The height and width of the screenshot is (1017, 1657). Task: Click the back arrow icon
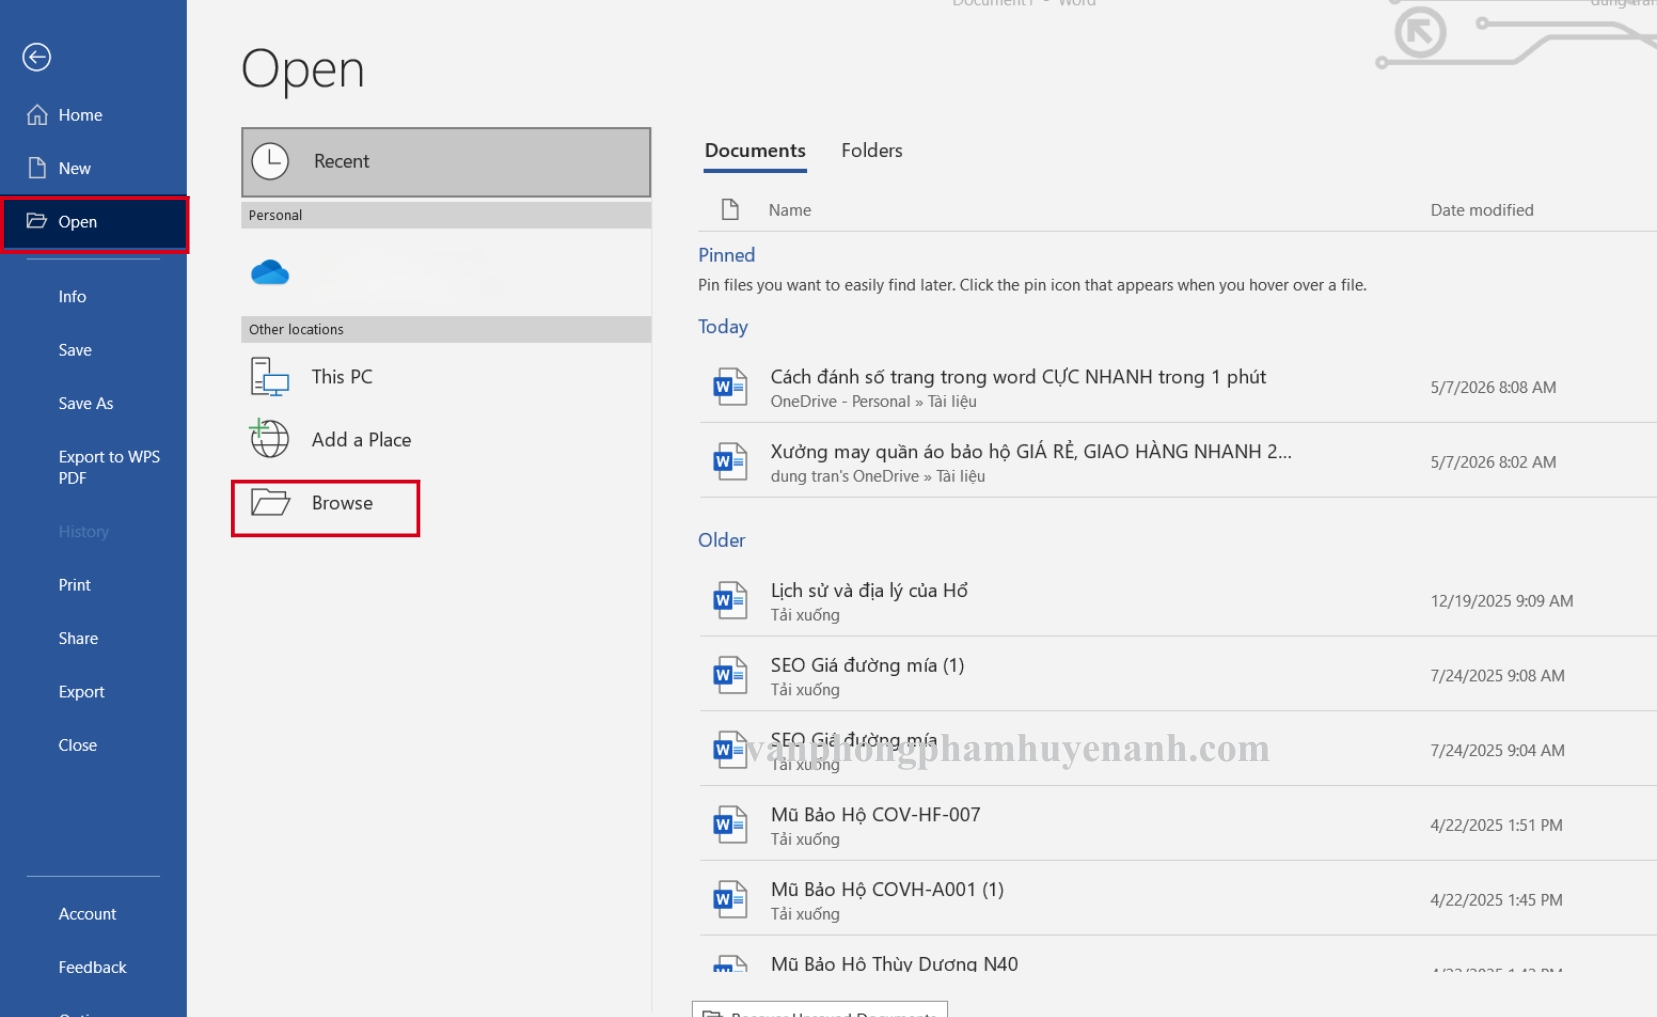[x=37, y=57]
